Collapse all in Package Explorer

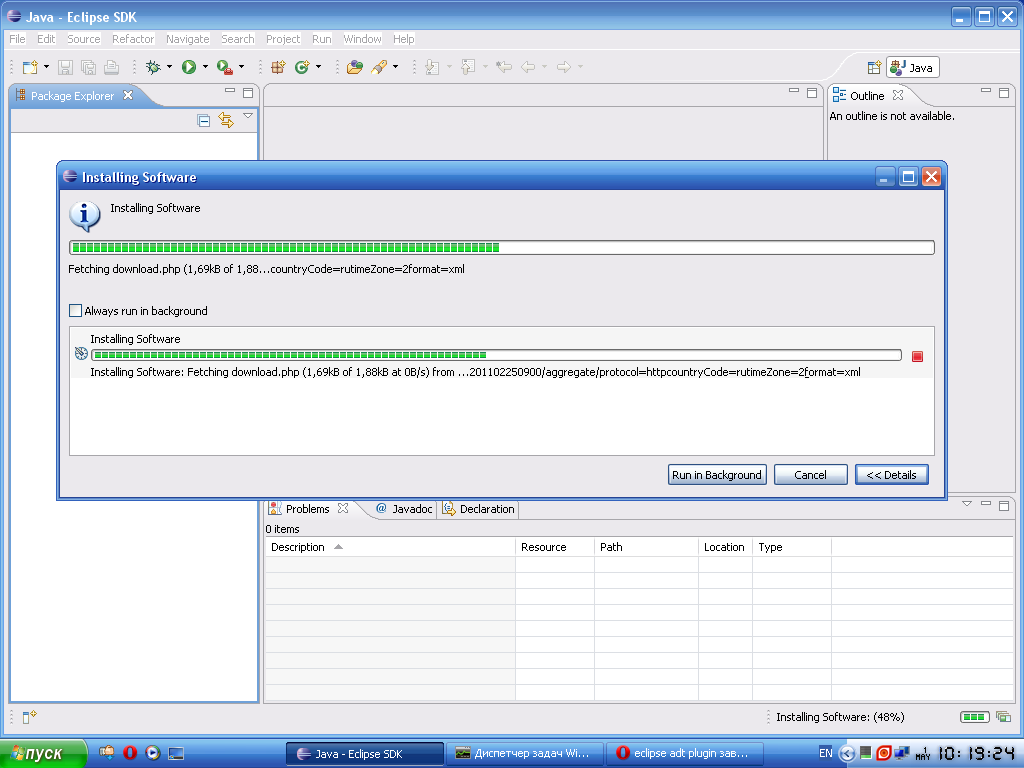[204, 120]
